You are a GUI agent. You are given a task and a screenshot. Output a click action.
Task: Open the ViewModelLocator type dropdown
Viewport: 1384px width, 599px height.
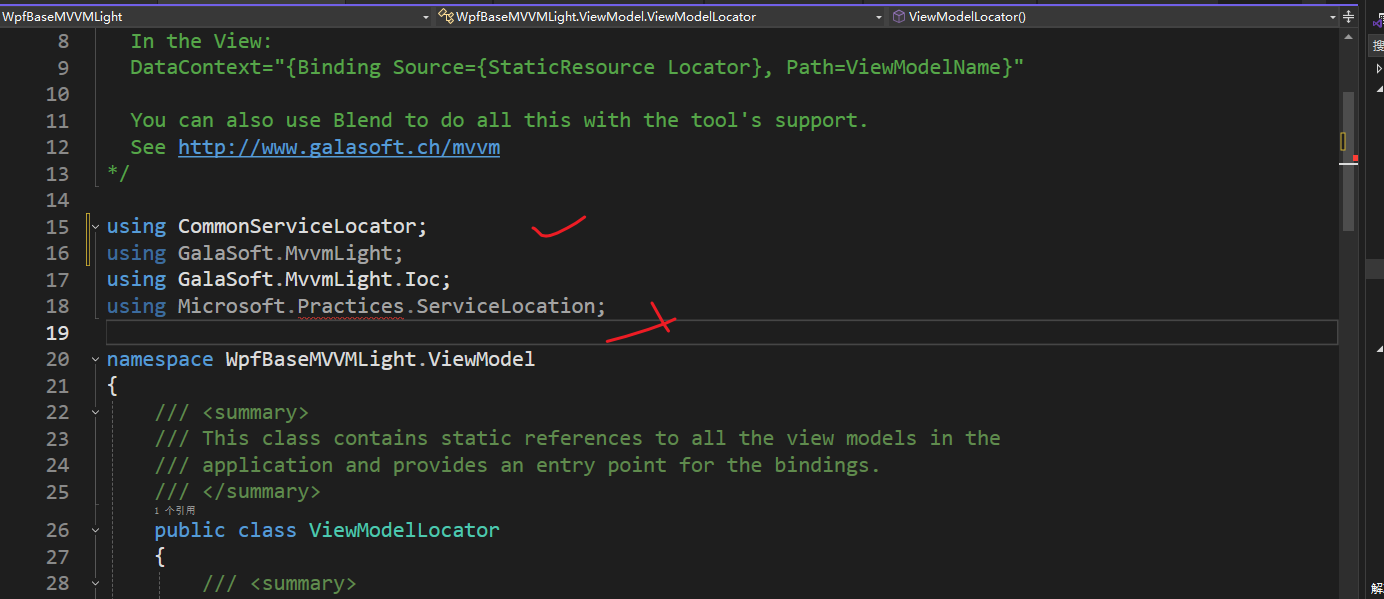tap(878, 16)
